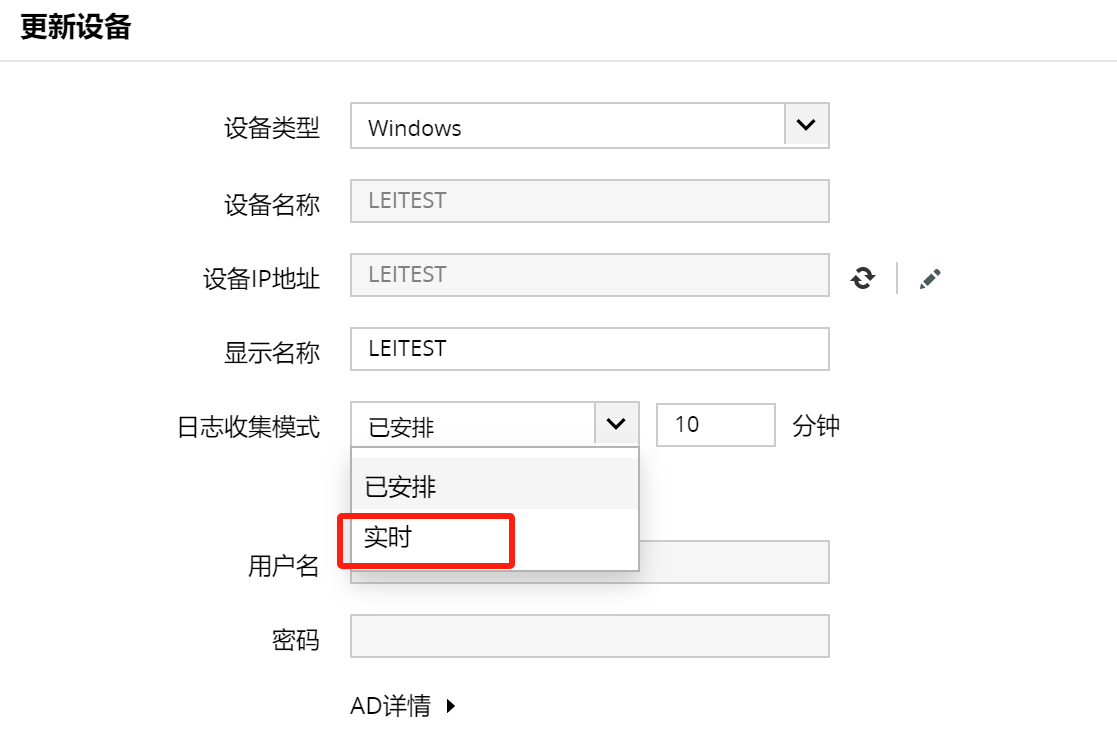Click the pencil edit icon near 设备IP地址
This screenshot has width=1117, height=755.
[929, 278]
